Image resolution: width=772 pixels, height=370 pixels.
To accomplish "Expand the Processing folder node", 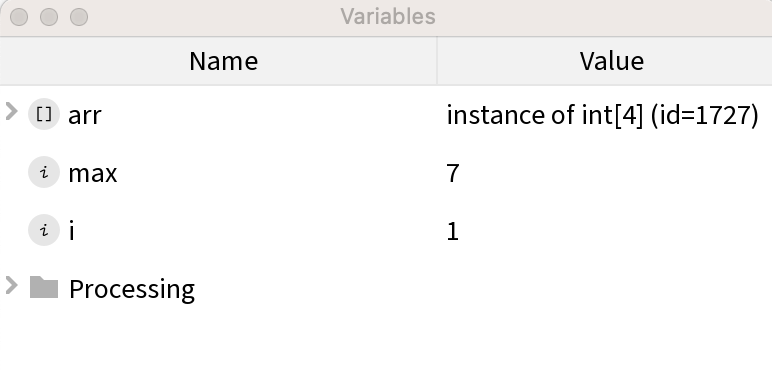I will (x=11, y=285).
